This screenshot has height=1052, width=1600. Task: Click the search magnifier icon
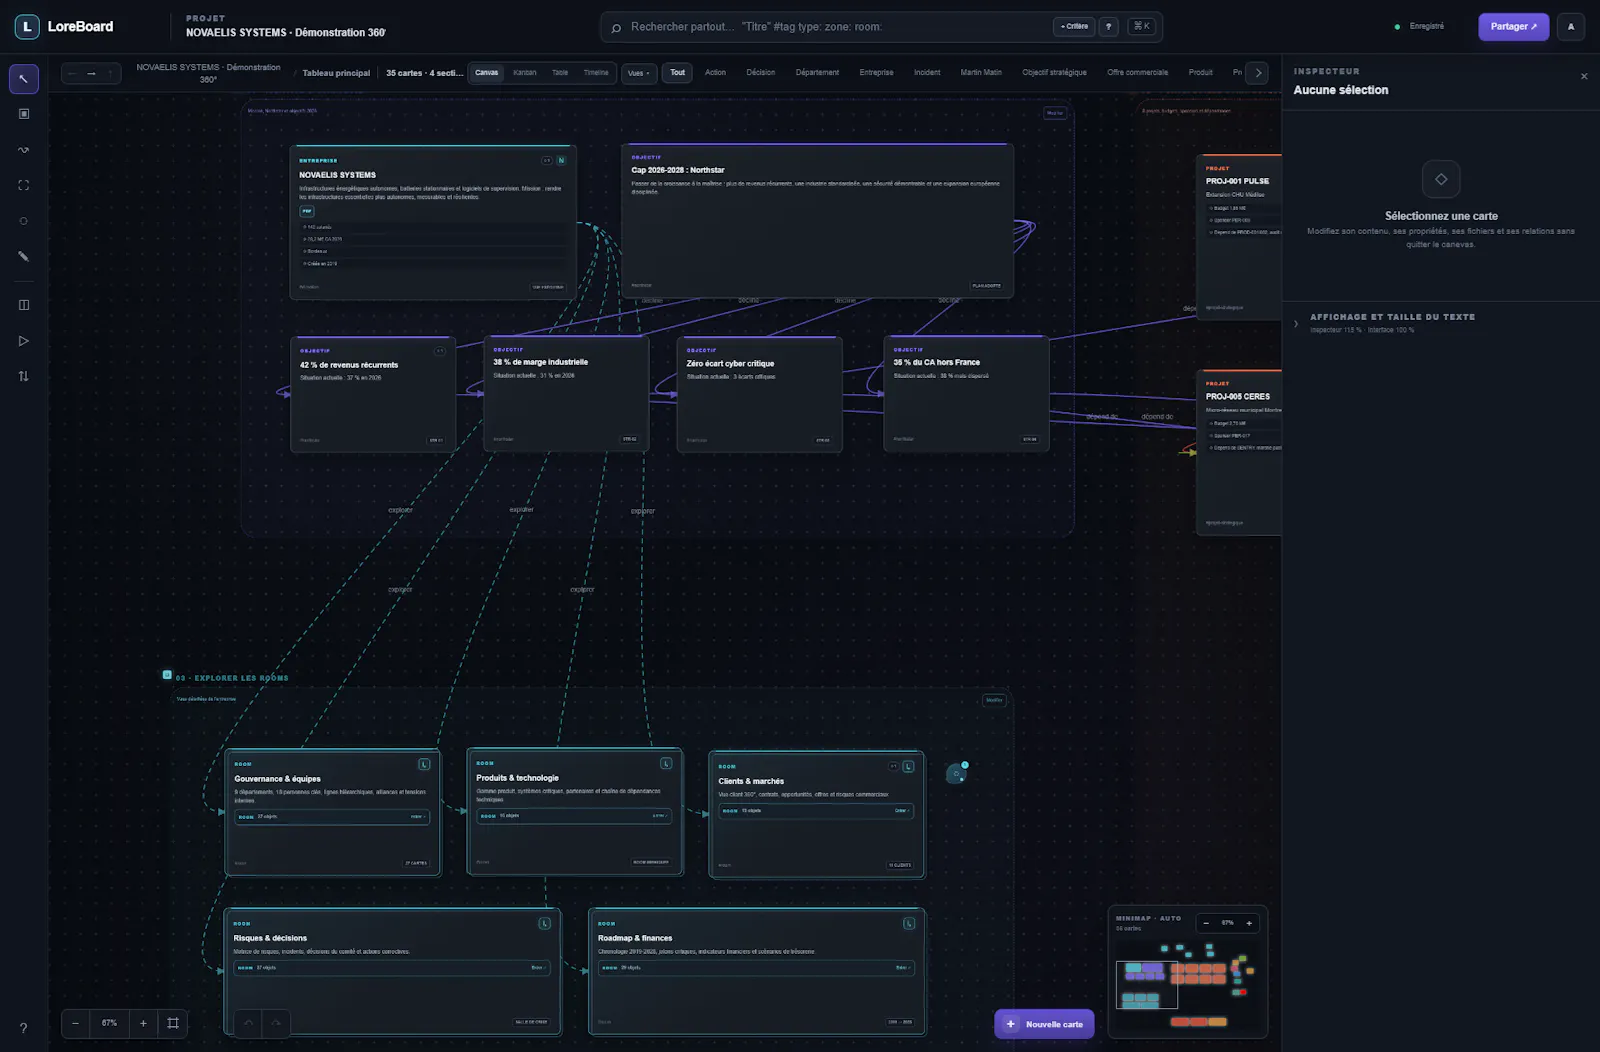(616, 27)
